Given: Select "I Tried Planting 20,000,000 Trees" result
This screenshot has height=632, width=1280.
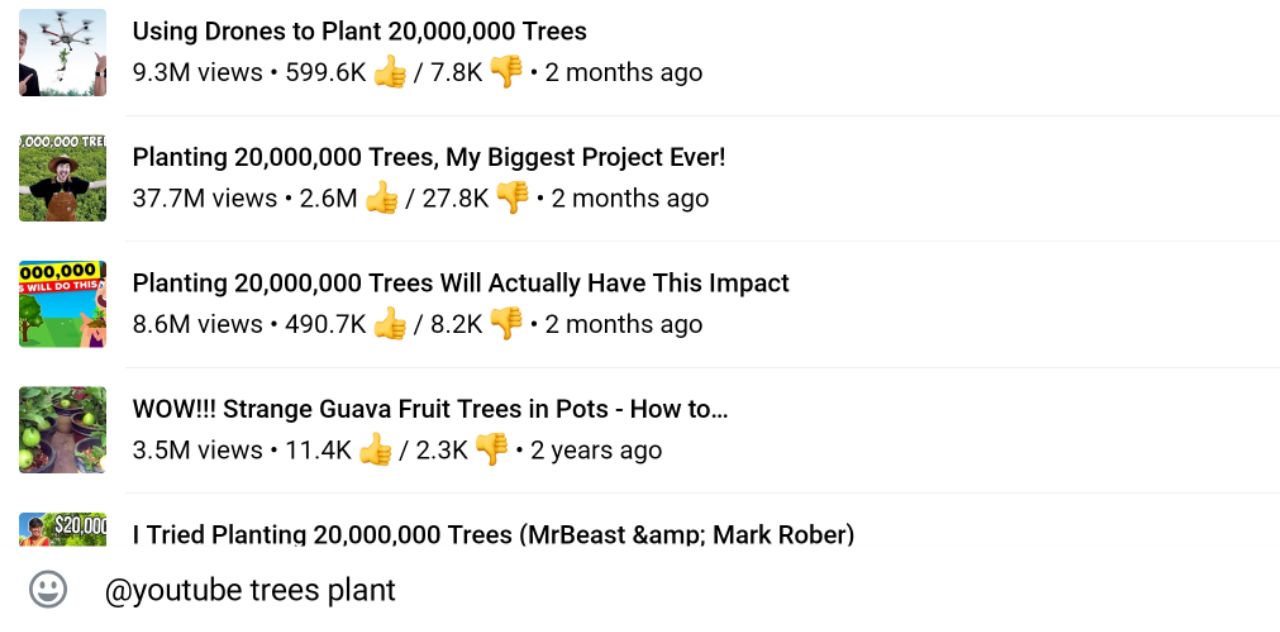Looking at the screenshot, I should pos(493,535).
